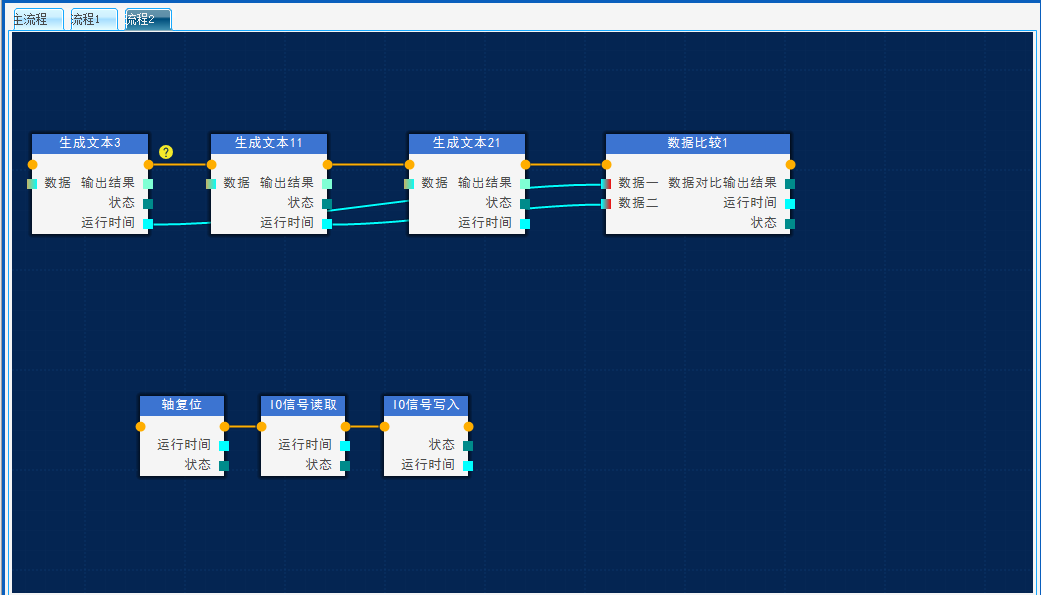Click IO信号写入 orange flow input port
Screen dimensions: 1041x595
pos(384,427)
